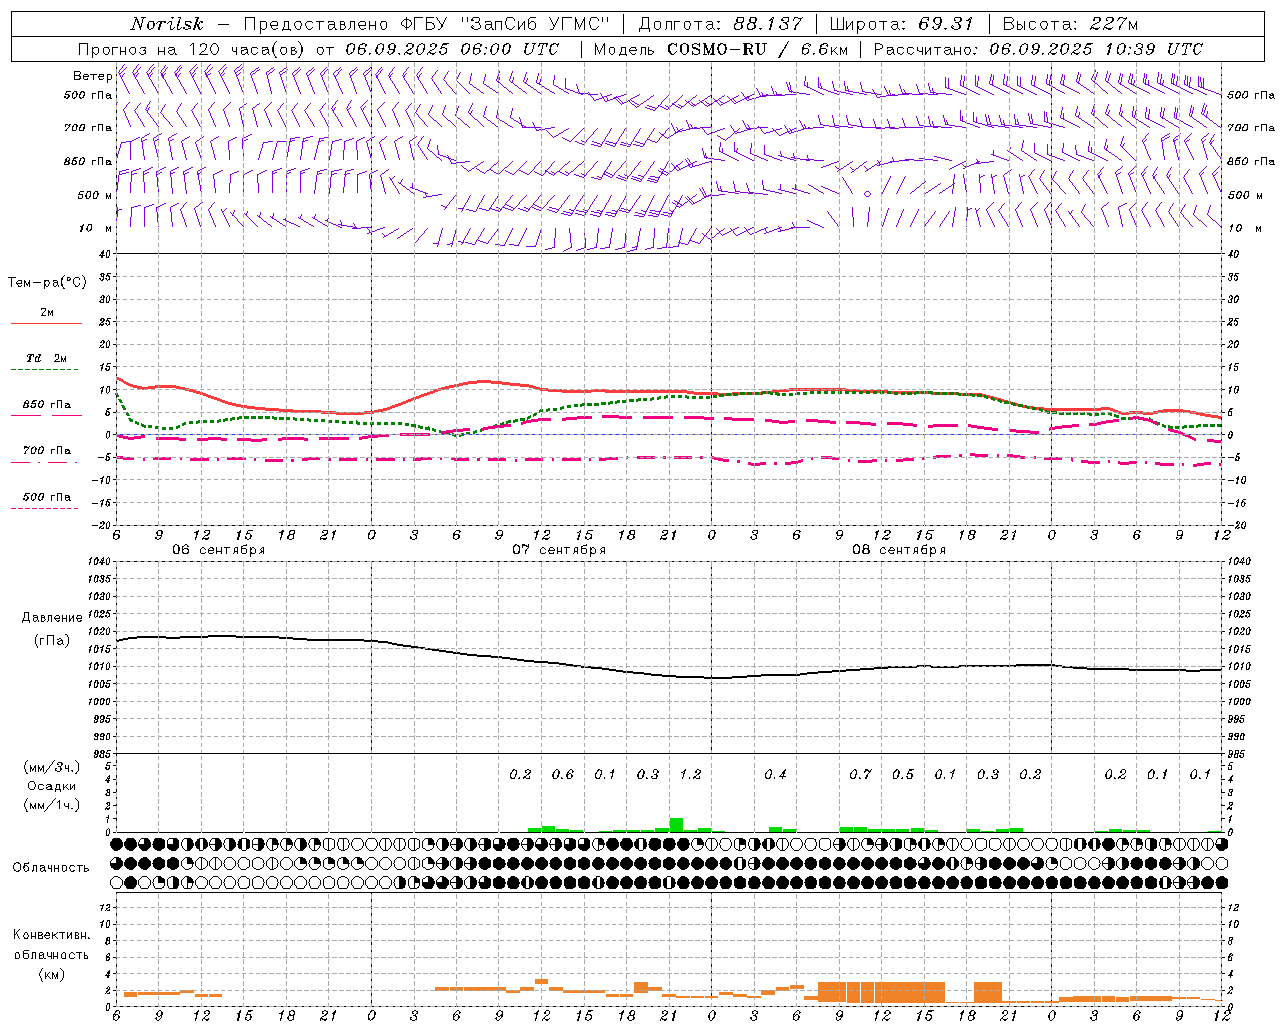Click the 700 гПа entry in temperature legend

46,450
